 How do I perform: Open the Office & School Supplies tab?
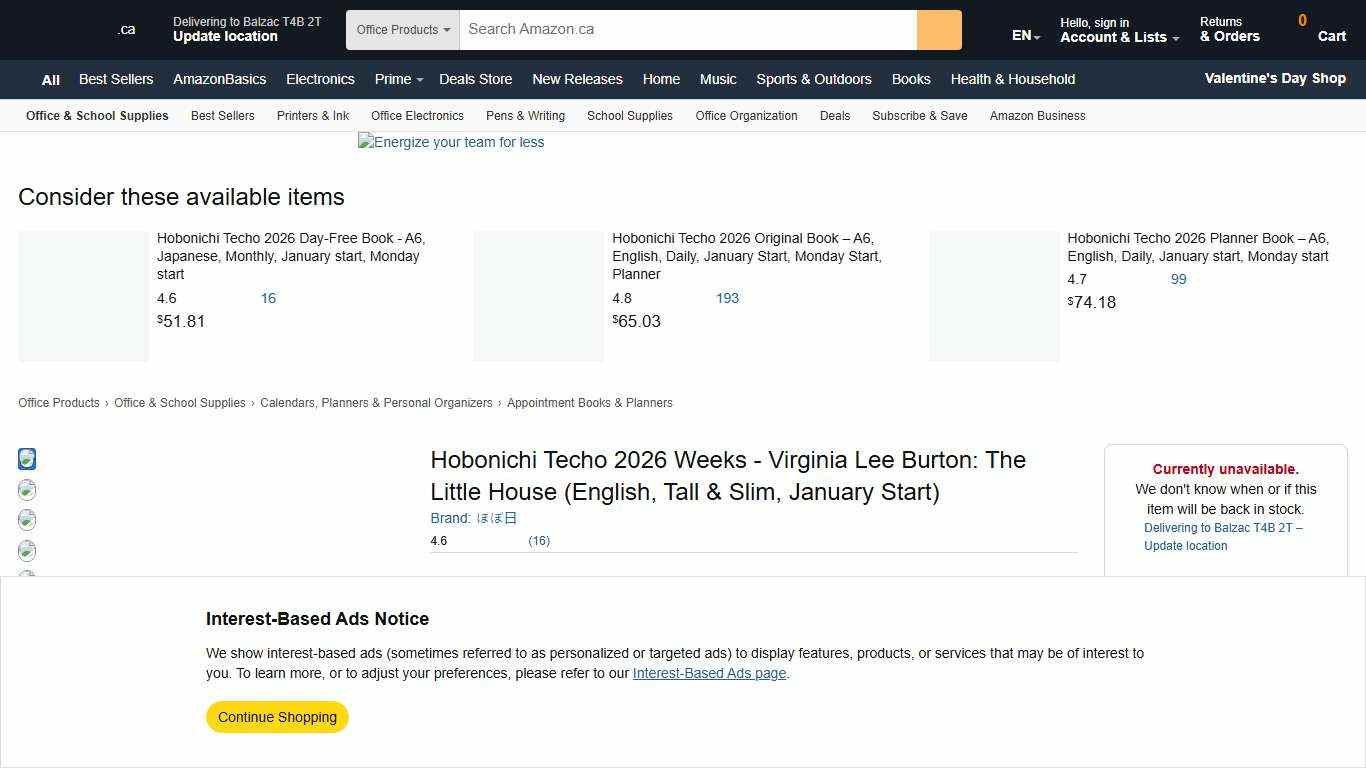pyautogui.click(x=96, y=116)
